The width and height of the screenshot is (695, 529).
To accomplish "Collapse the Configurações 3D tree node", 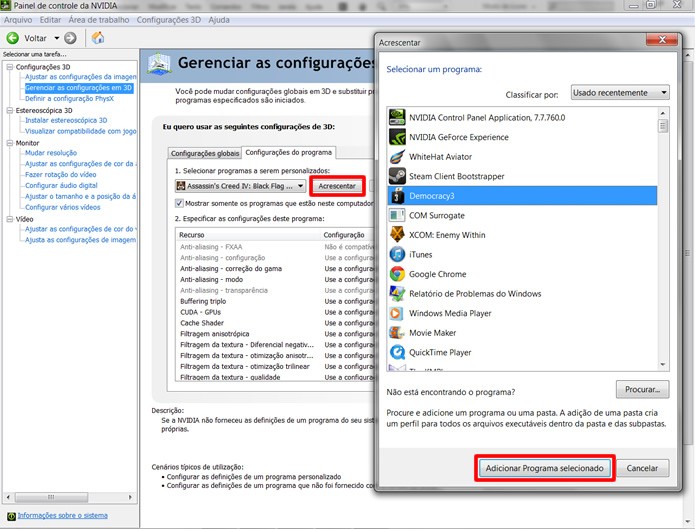I will [x=9, y=67].
